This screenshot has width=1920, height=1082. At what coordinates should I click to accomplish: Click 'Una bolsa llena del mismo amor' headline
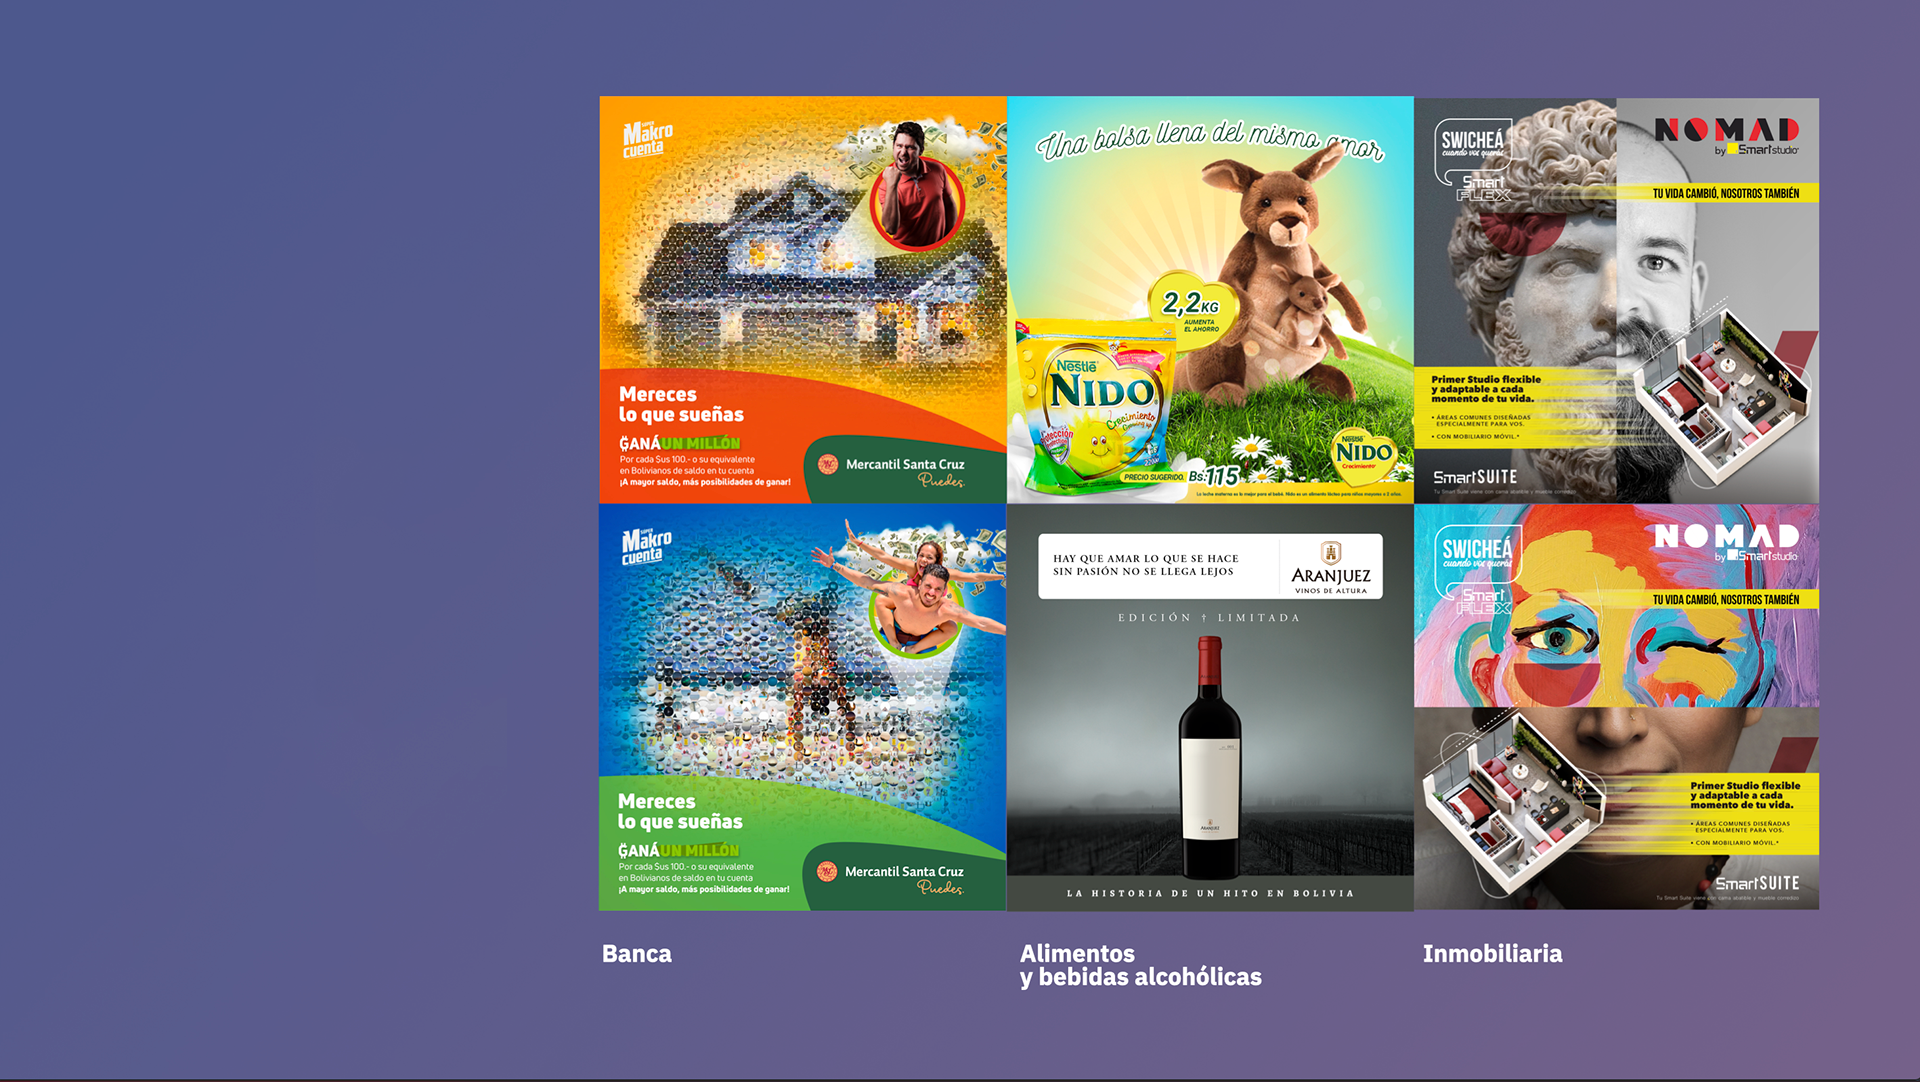[x=1210, y=141]
